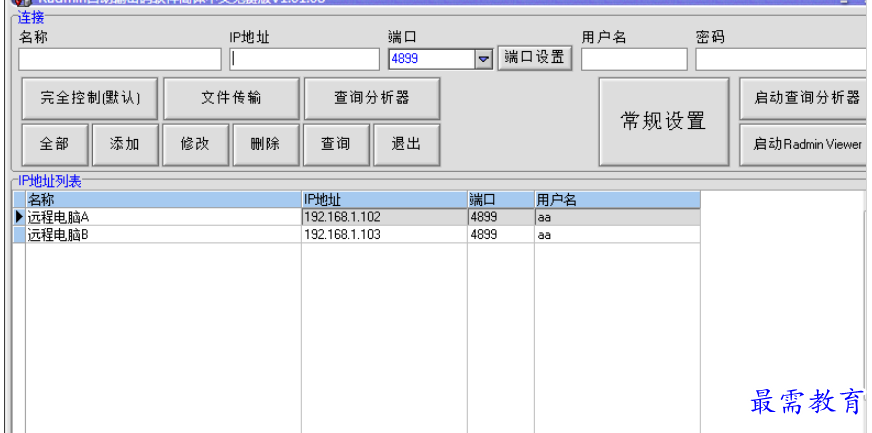Image resolution: width=872 pixels, height=433 pixels.
Task: Click IP cell 192.168.1.103
Action: click(x=385, y=235)
